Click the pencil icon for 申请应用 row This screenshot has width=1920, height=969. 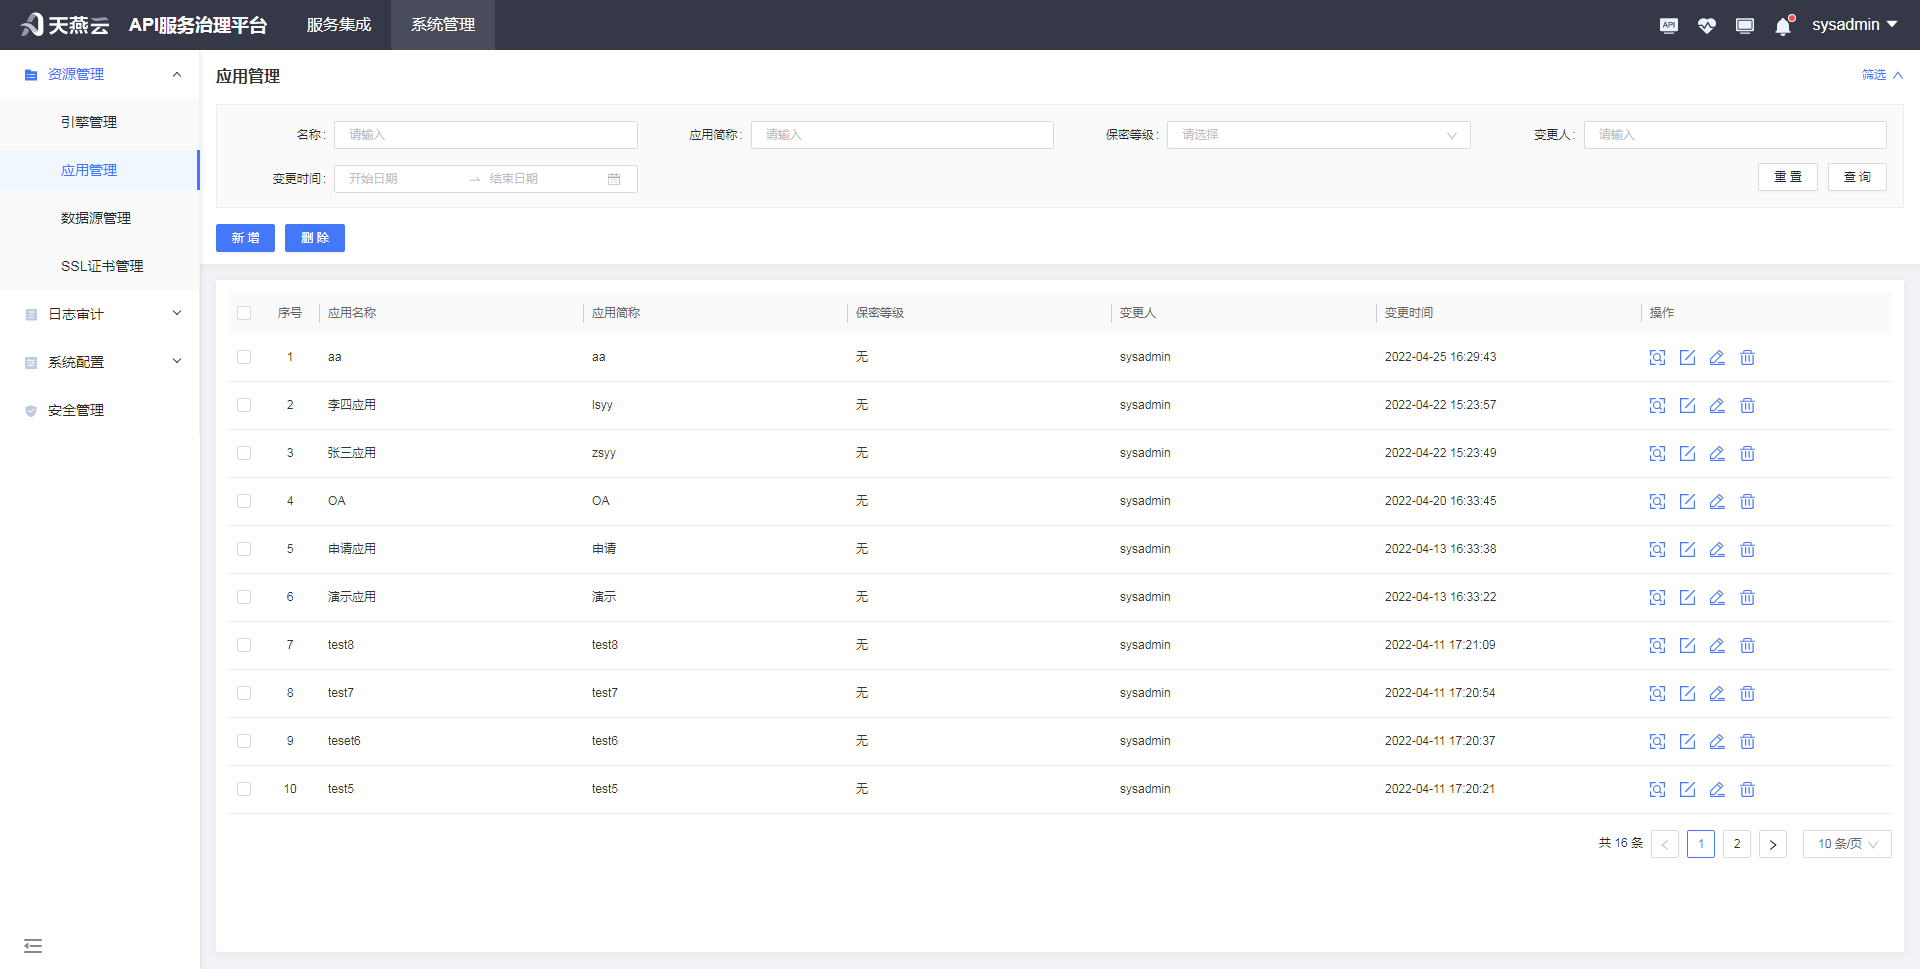pyautogui.click(x=1717, y=549)
